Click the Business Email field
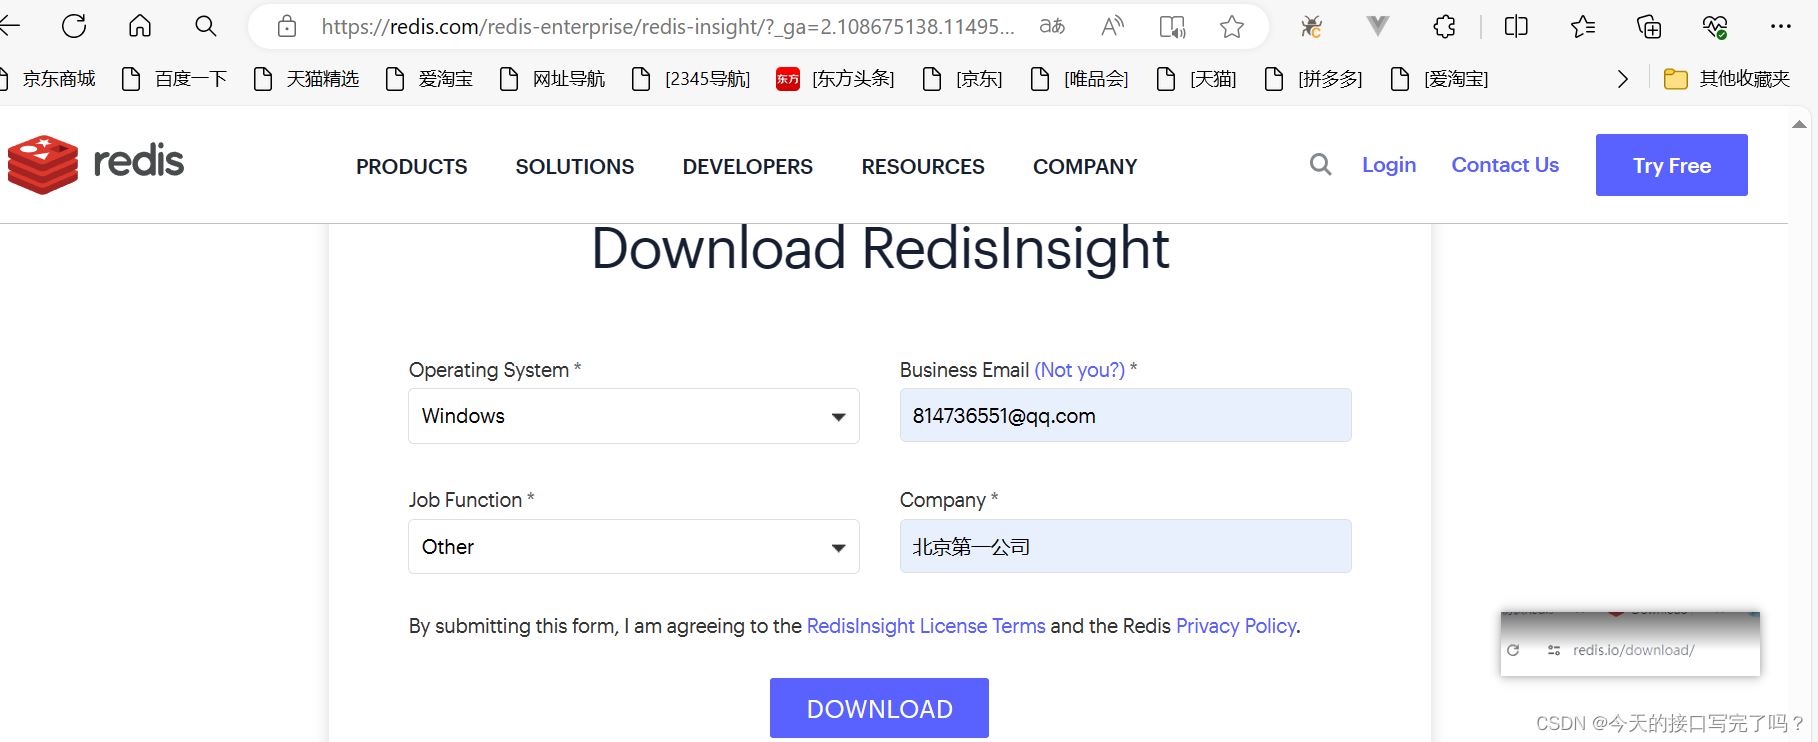 coord(1125,415)
